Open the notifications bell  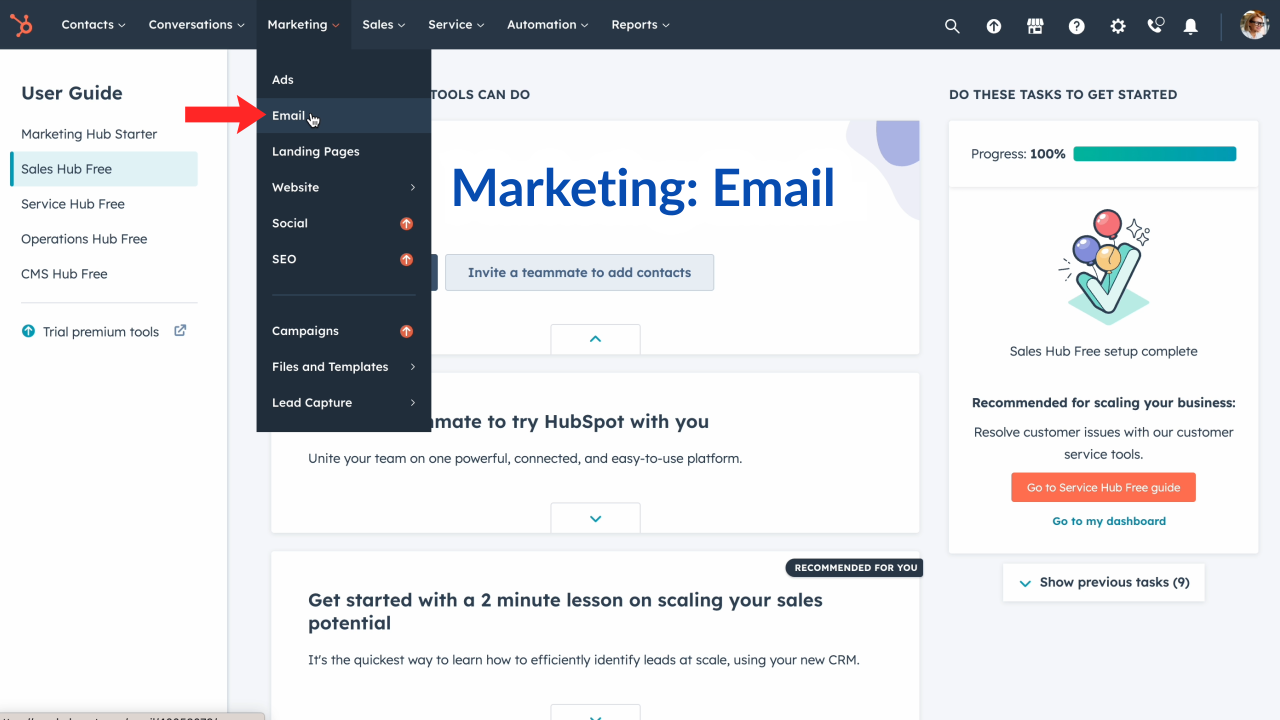coord(1191,26)
